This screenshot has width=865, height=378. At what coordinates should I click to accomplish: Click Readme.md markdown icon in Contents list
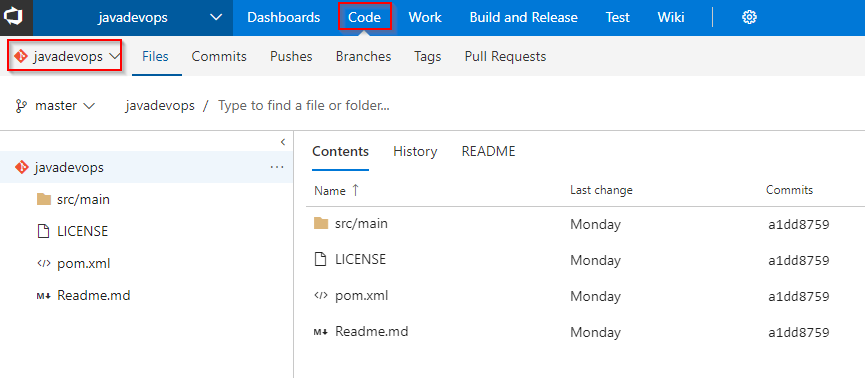coord(321,332)
